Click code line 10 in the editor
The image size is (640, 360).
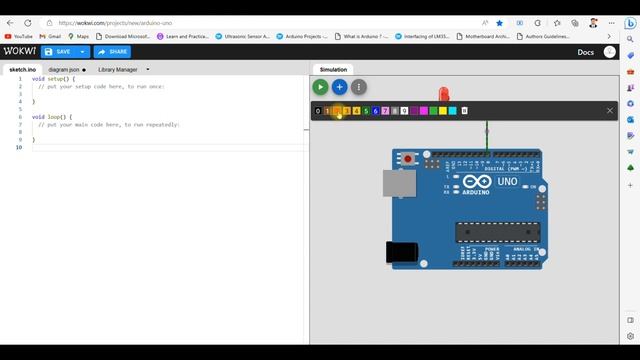click(x=169, y=147)
